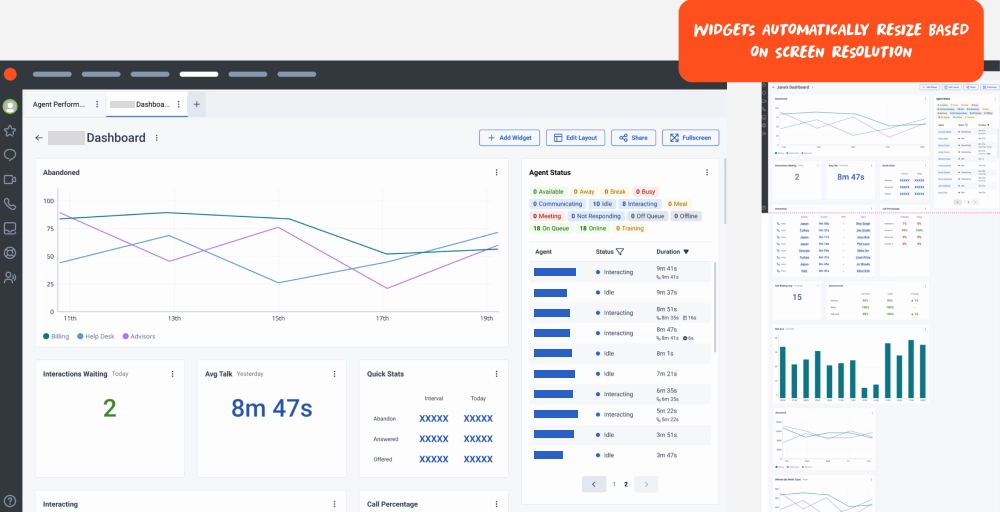
Task: Open Call Percentage widget options menu
Action: click(x=496, y=504)
